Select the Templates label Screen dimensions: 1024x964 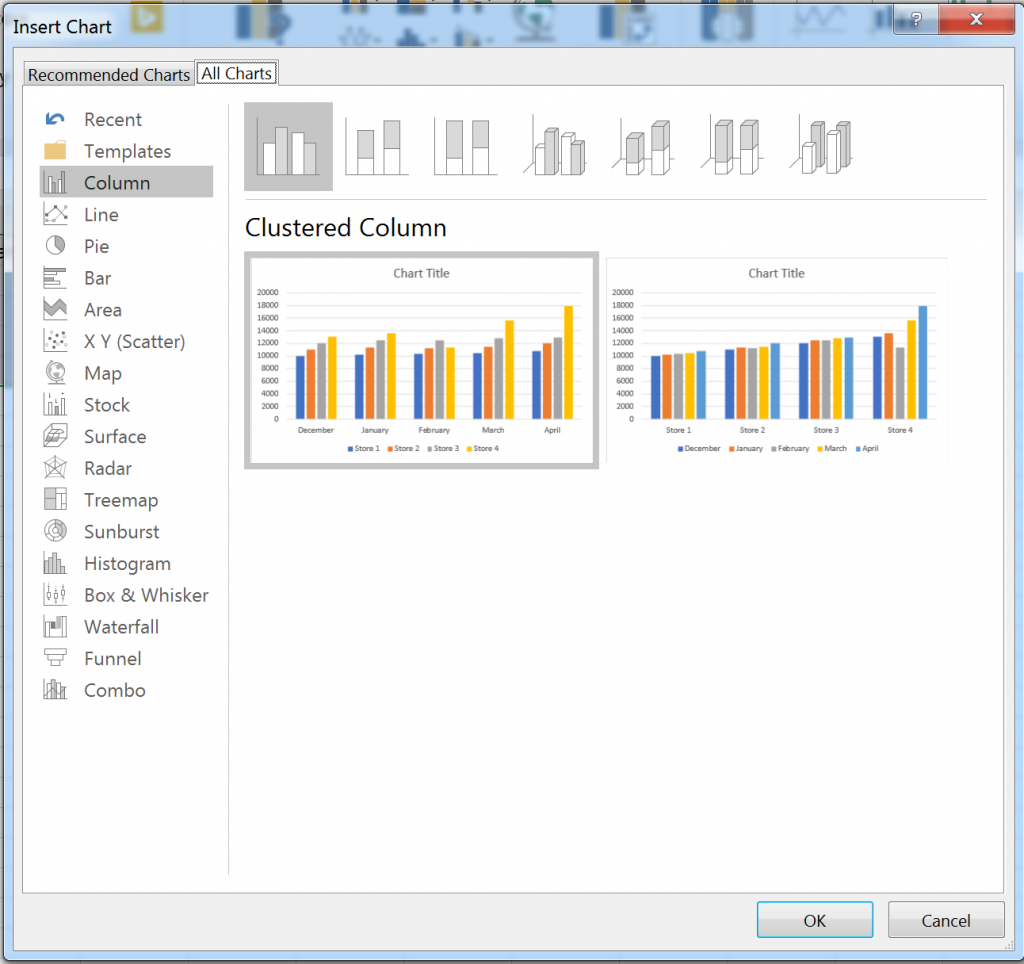pyautogui.click(x=127, y=152)
